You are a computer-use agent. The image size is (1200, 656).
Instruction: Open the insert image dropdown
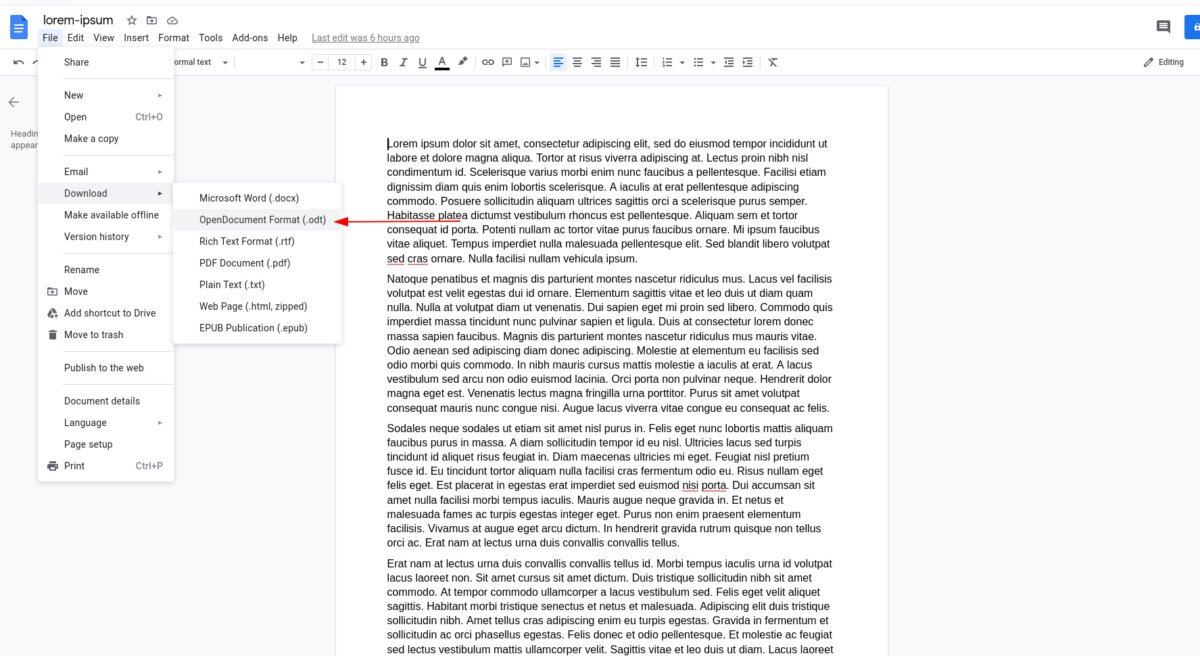530,62
